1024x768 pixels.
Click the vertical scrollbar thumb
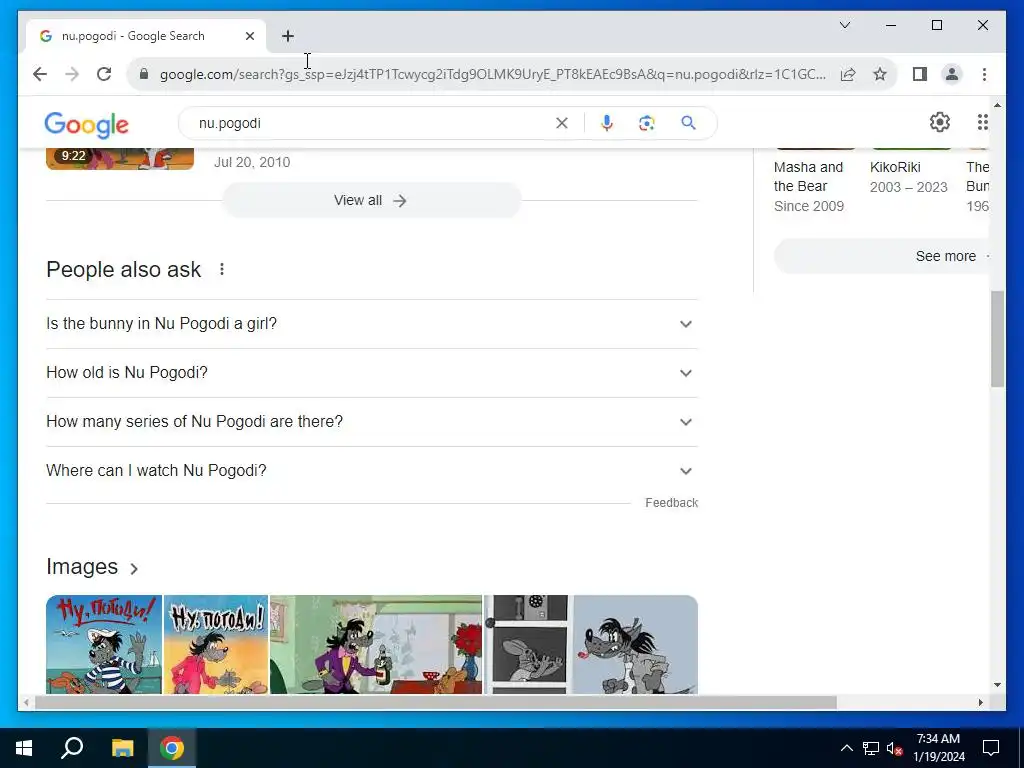pos(997,339)
